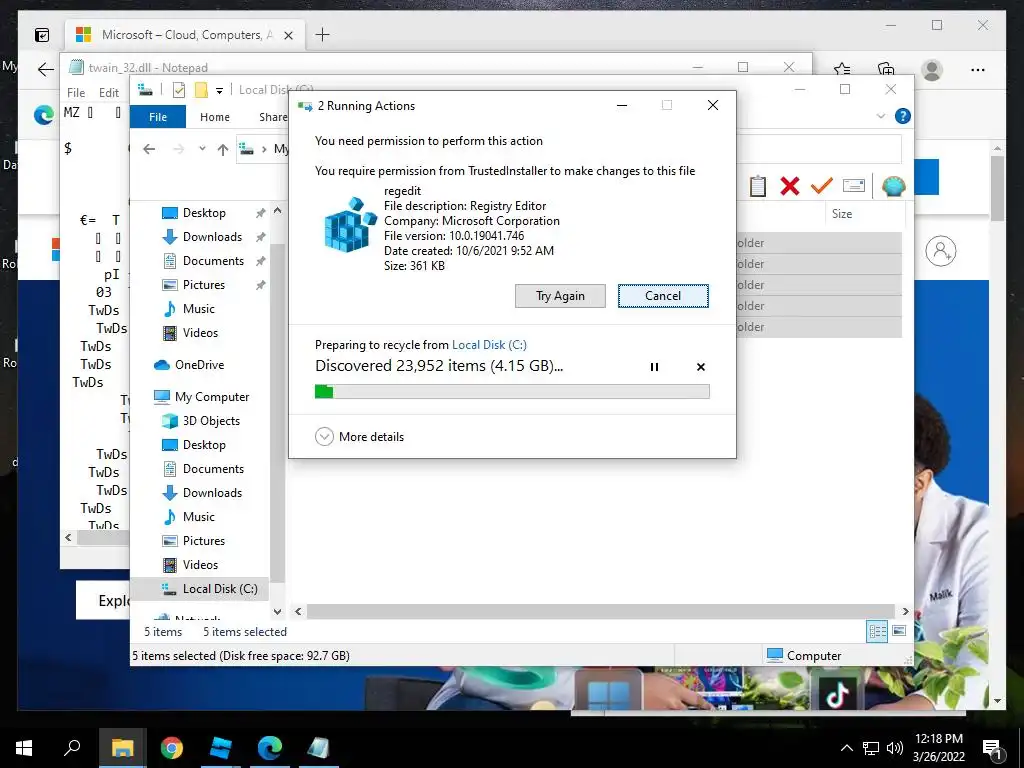The image size is (1024, 768).
Task: Select pinned Documents in Quick access
Action: 213,261
